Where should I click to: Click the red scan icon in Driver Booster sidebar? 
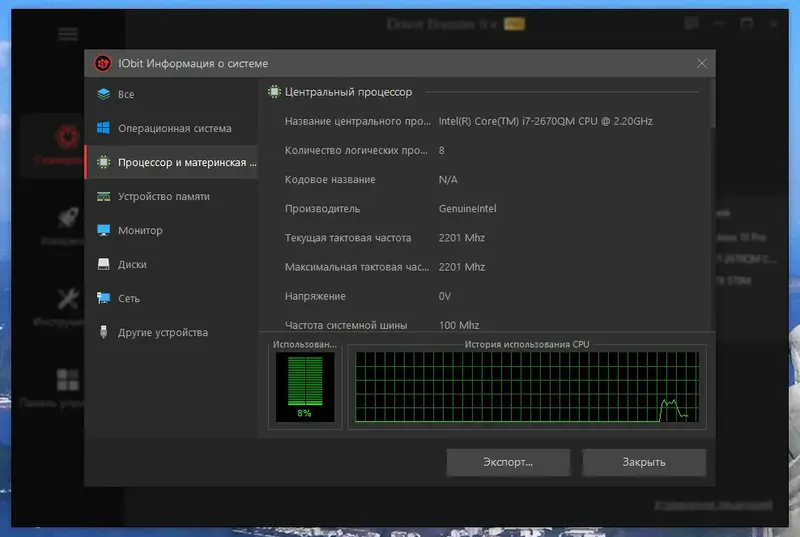pos(67,136)
